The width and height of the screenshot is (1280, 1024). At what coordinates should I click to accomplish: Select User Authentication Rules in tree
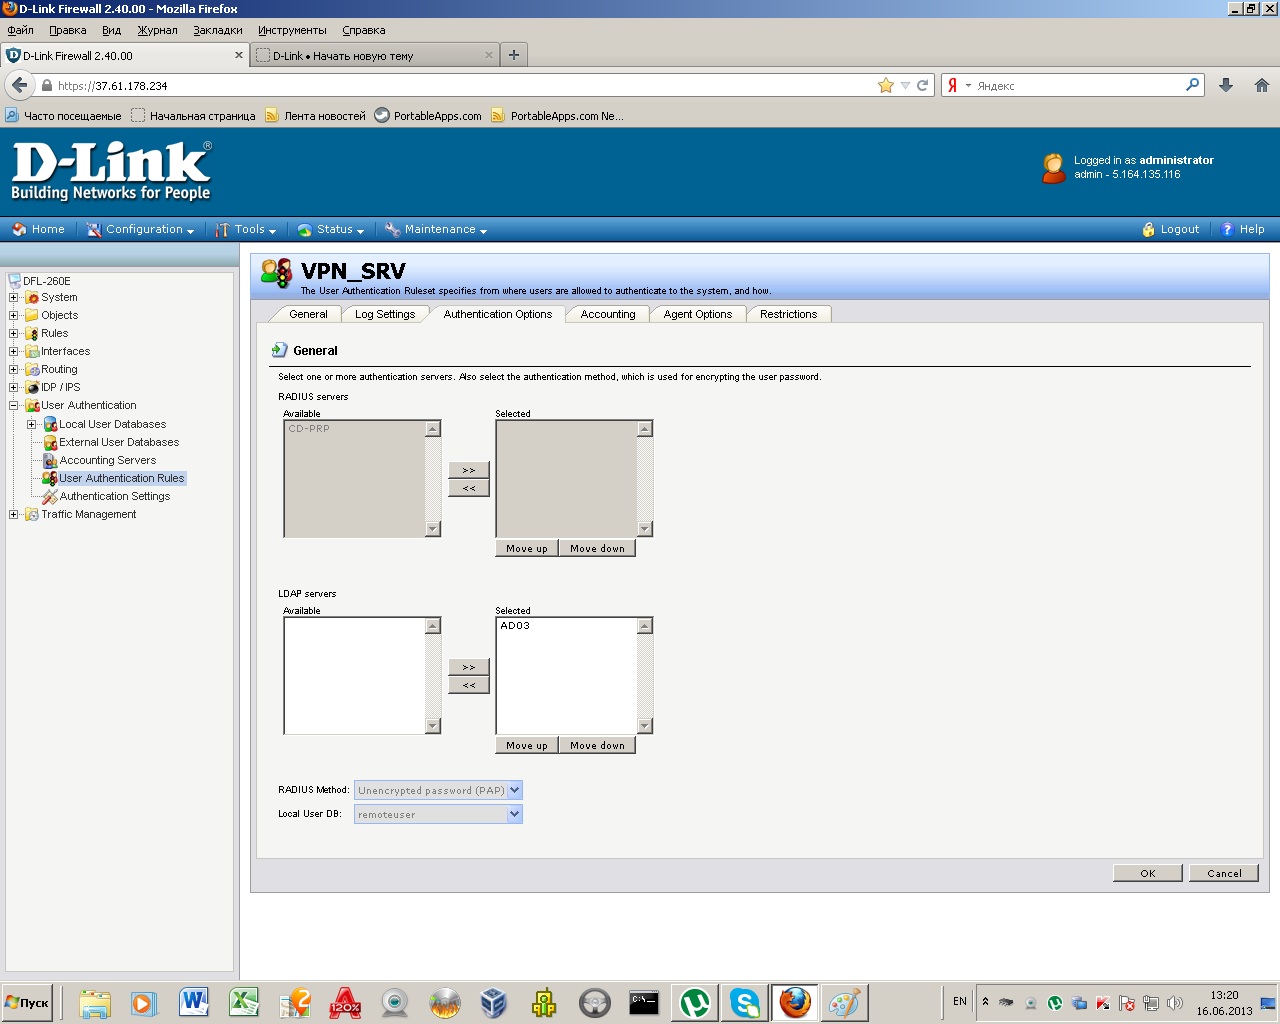tap(122, 479)
